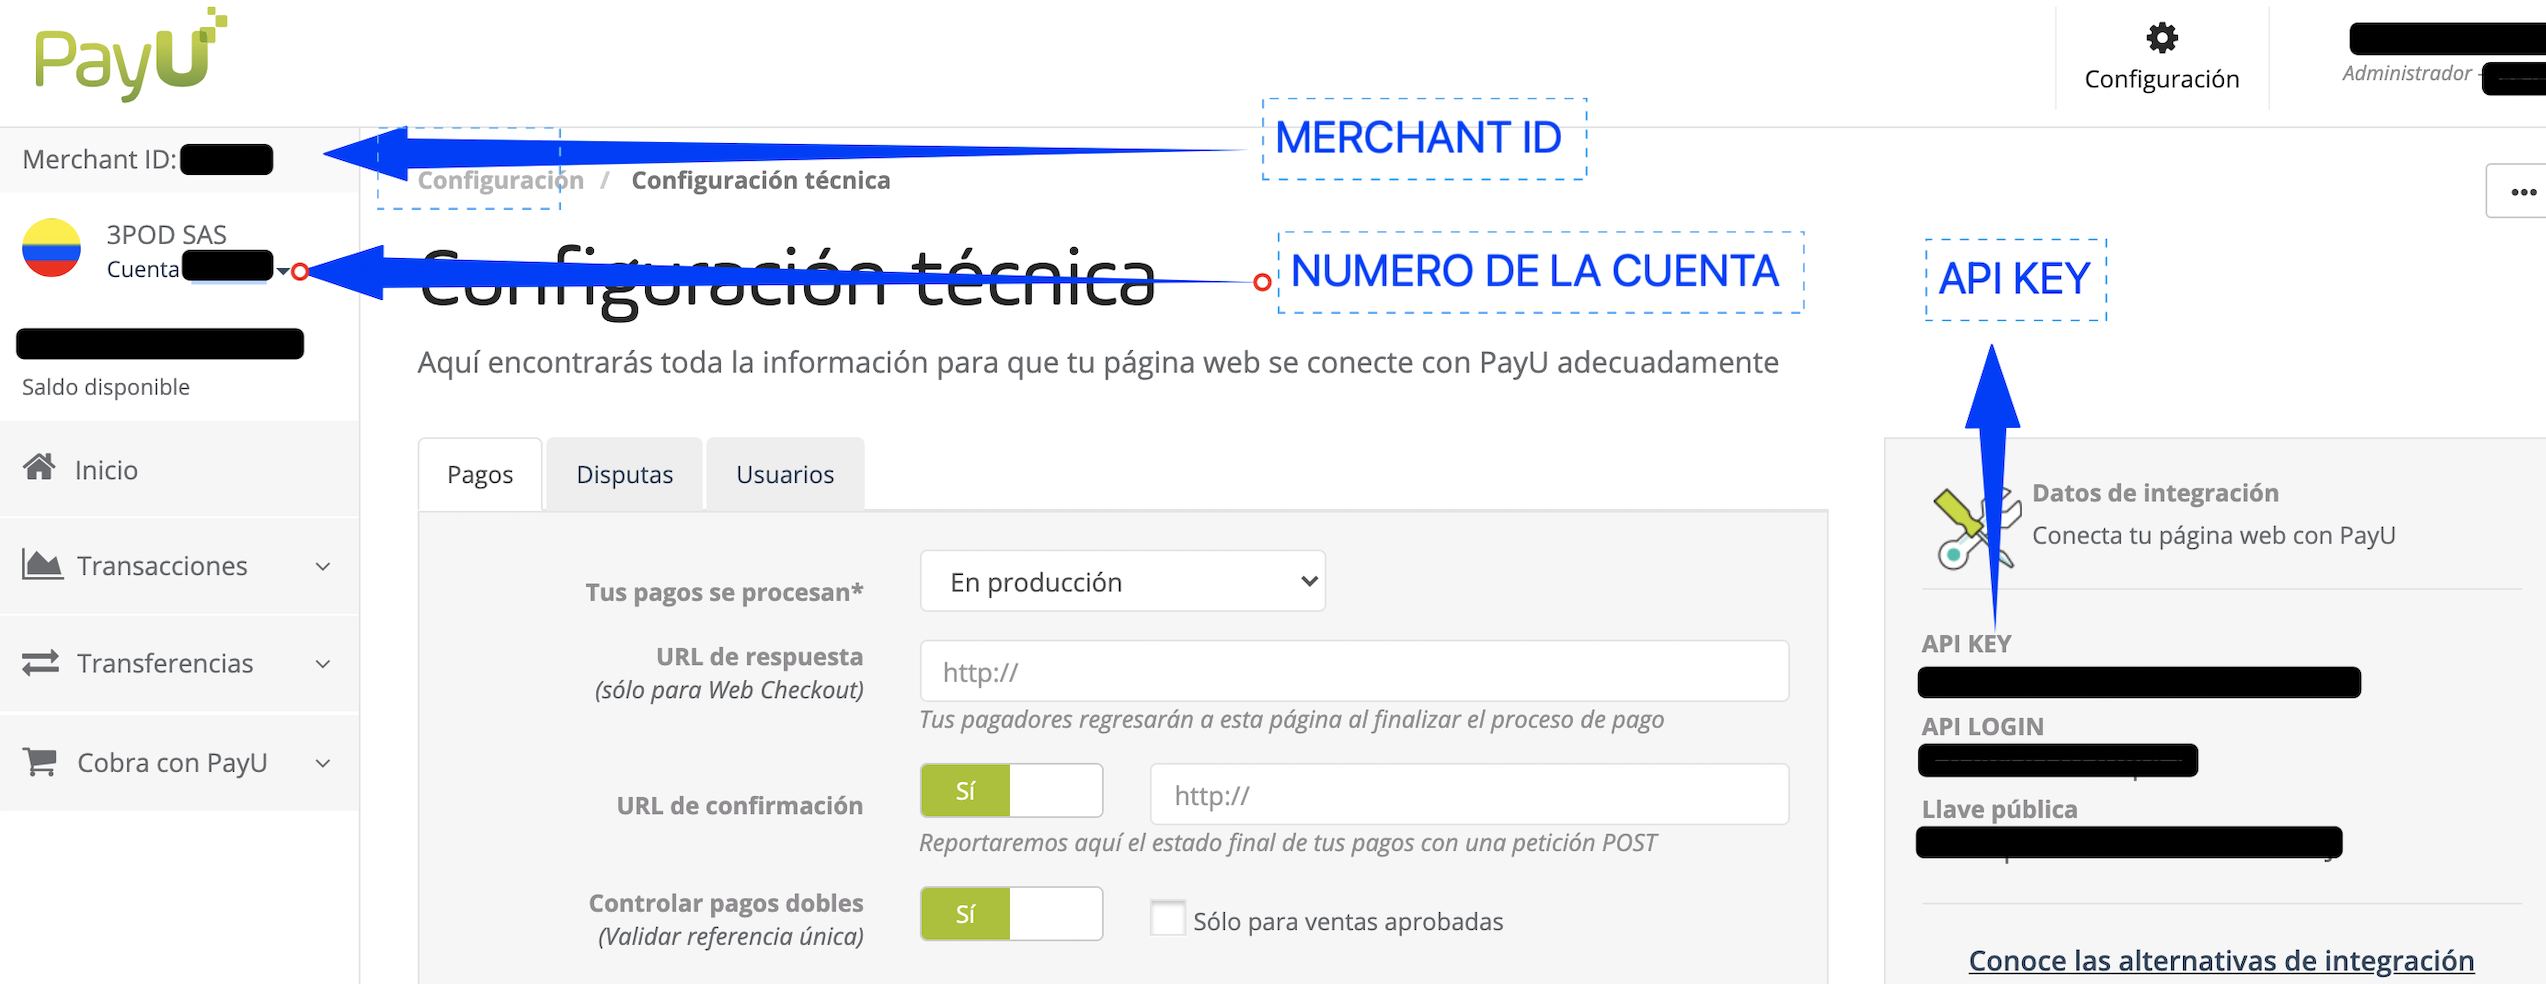The width and height of the screenshot is (2546, 984).
Task: Open Configuración via the gear icon
Action: 2162,38
